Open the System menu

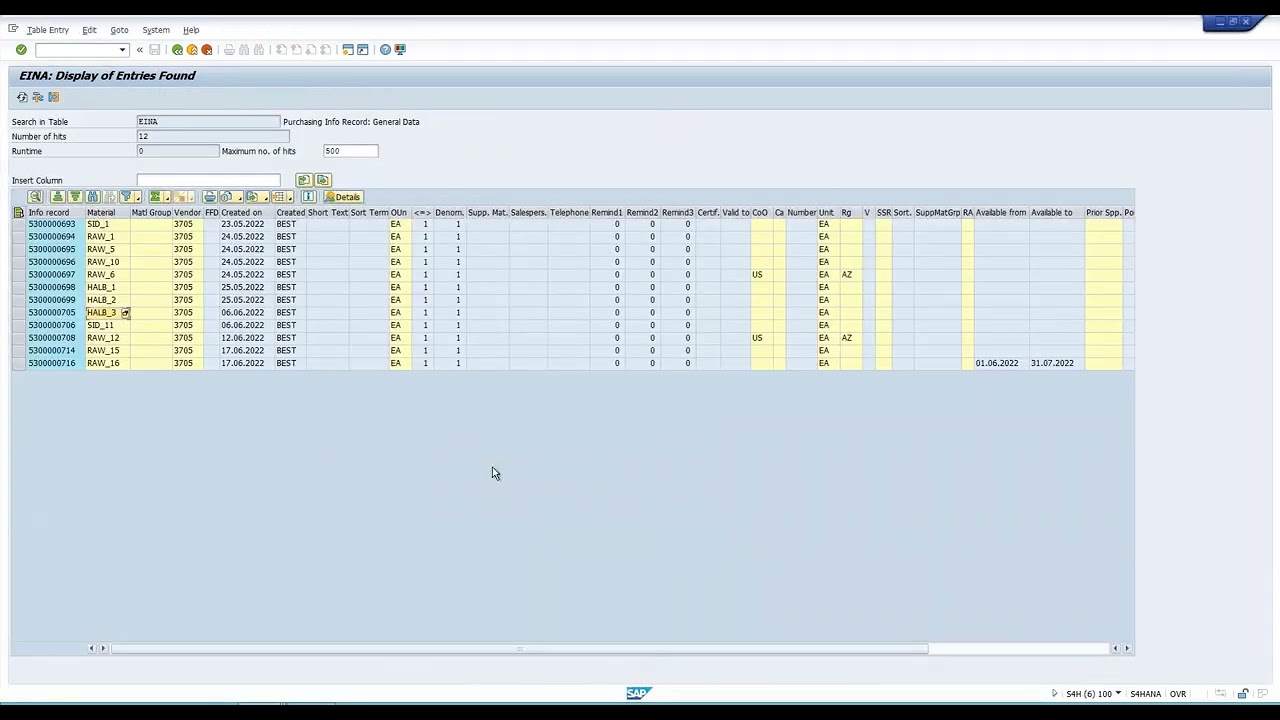(x=156, y=30)
